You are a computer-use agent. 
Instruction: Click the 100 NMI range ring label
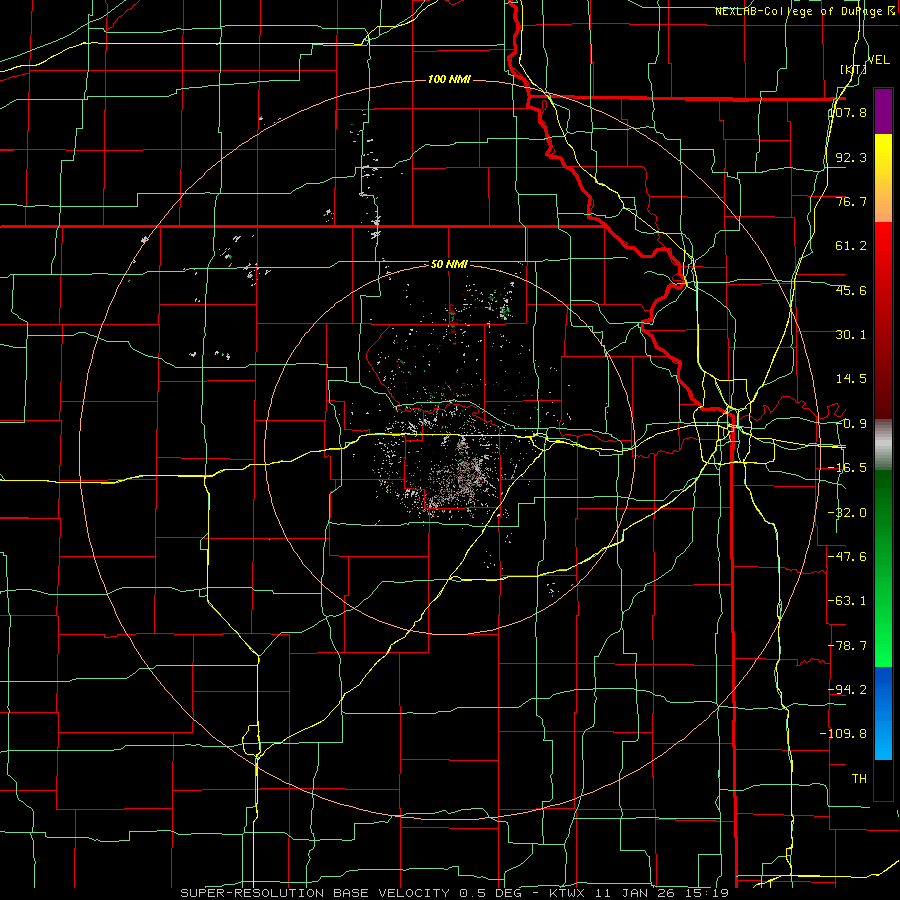click(x=449, y=79)
